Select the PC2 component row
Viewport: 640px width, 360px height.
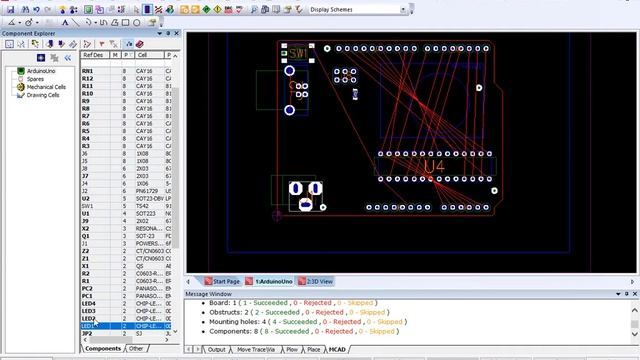[126, 289]
